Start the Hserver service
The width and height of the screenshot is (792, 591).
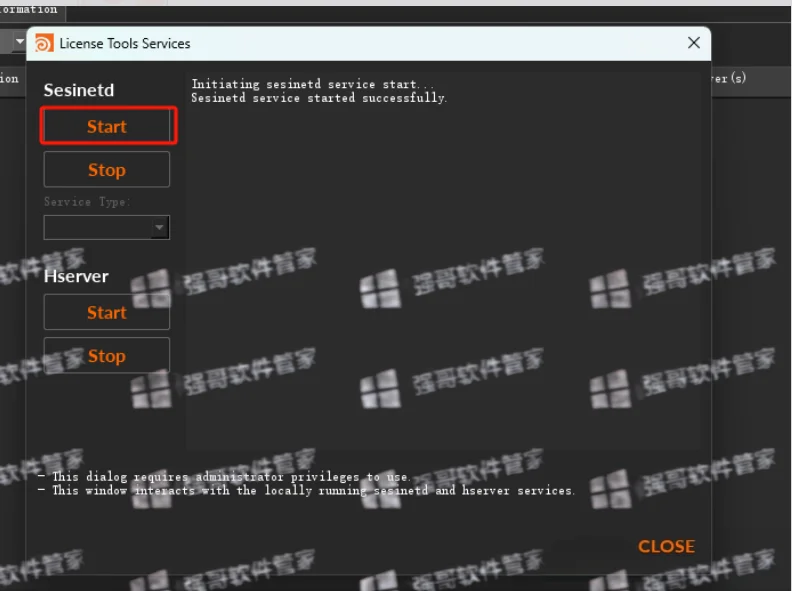coord(107,312)
